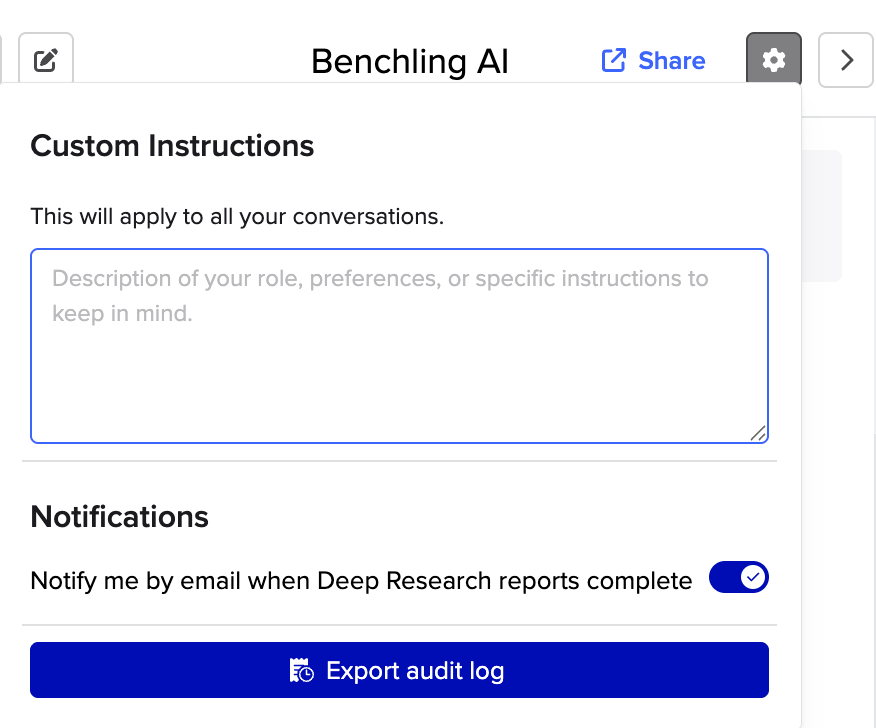This screenshot has width=876, height=728.
Task: Click the new chat compose icon
Action: 45,61
